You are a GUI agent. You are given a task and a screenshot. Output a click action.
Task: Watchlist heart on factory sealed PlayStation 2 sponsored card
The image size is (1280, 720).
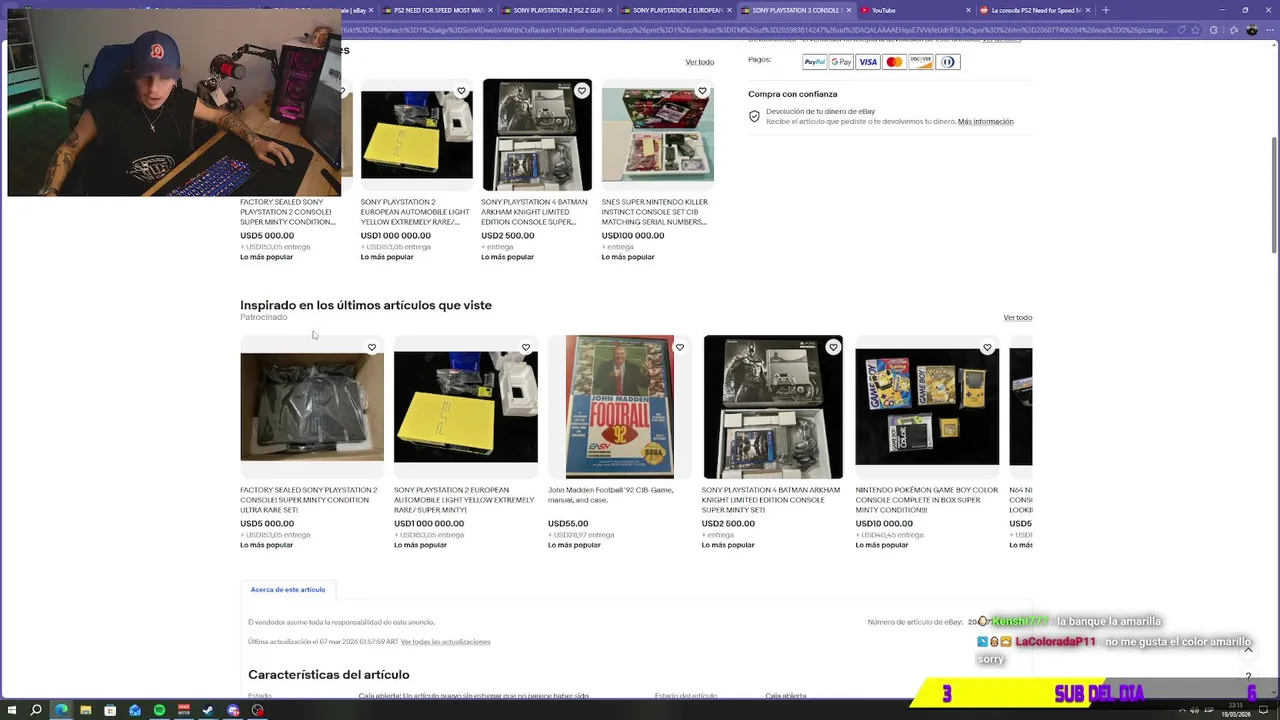click(372, 347)
